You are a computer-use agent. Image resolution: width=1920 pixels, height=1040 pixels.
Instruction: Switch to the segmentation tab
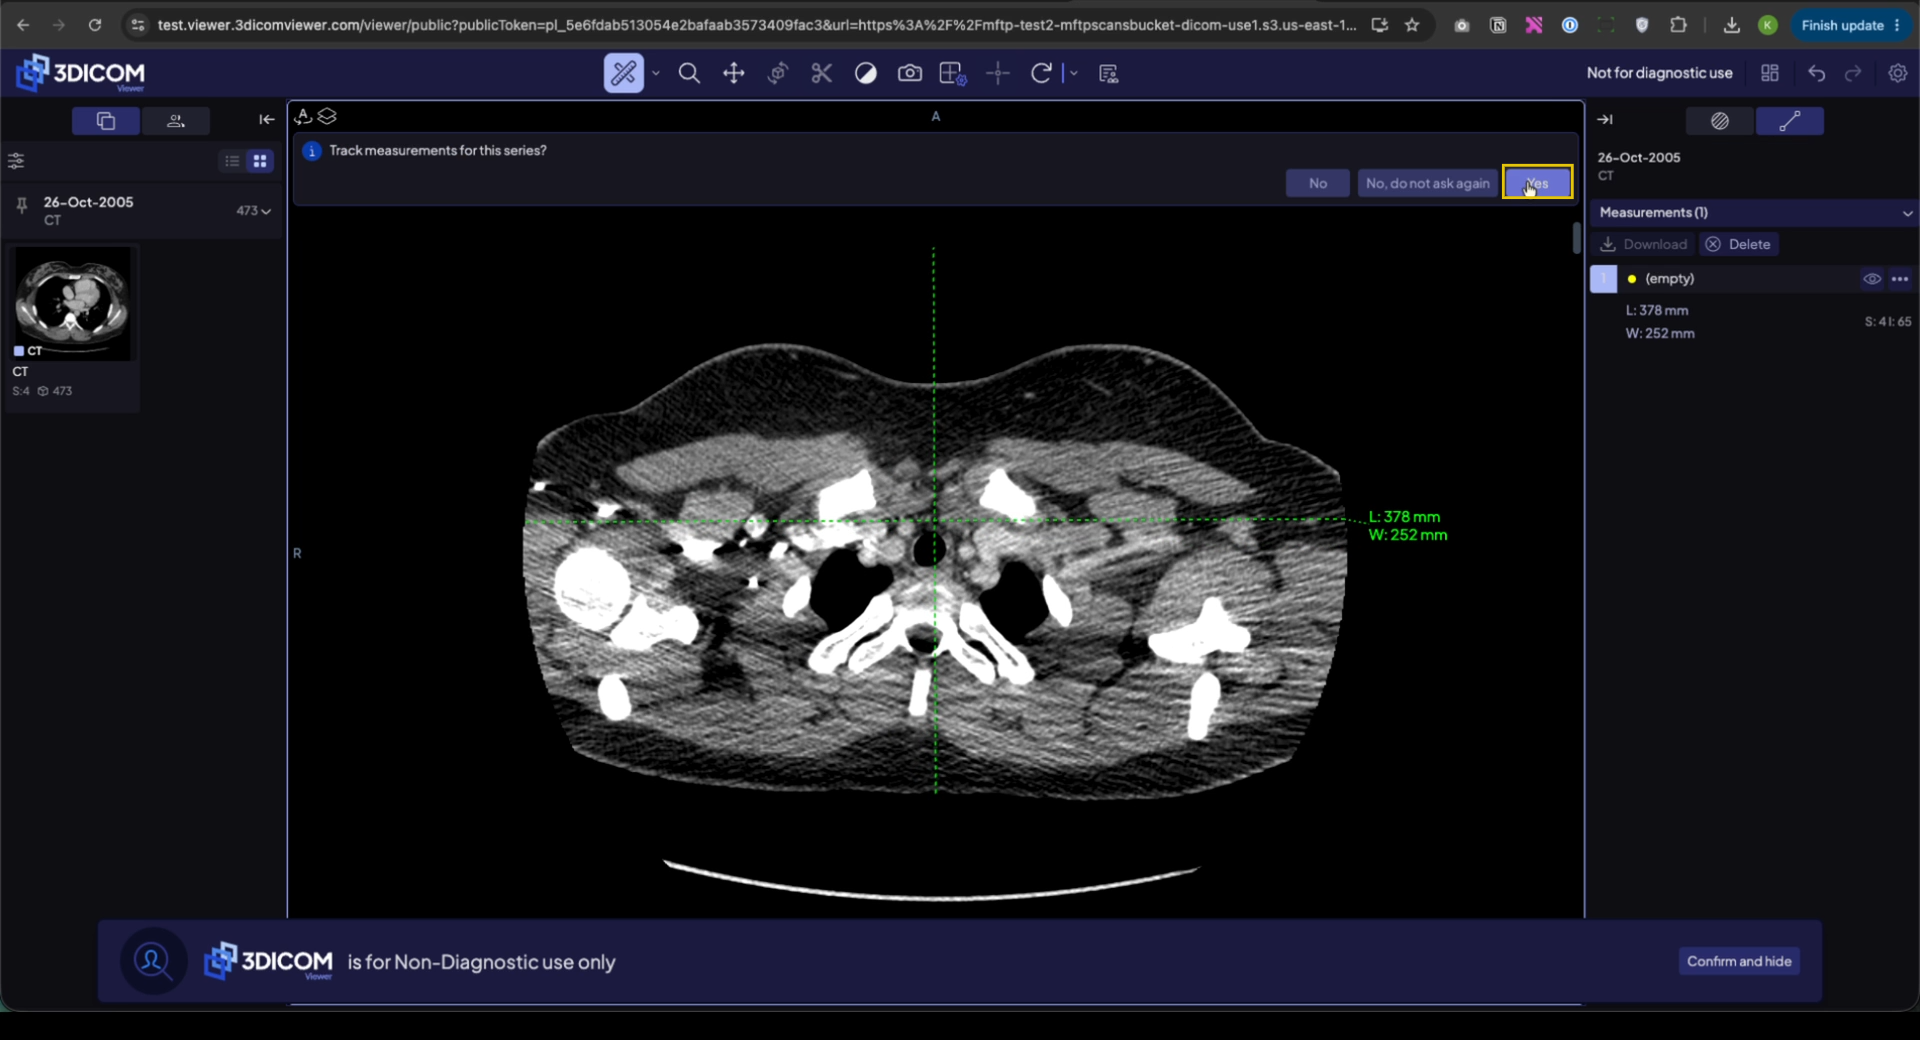coord(1720,121)
